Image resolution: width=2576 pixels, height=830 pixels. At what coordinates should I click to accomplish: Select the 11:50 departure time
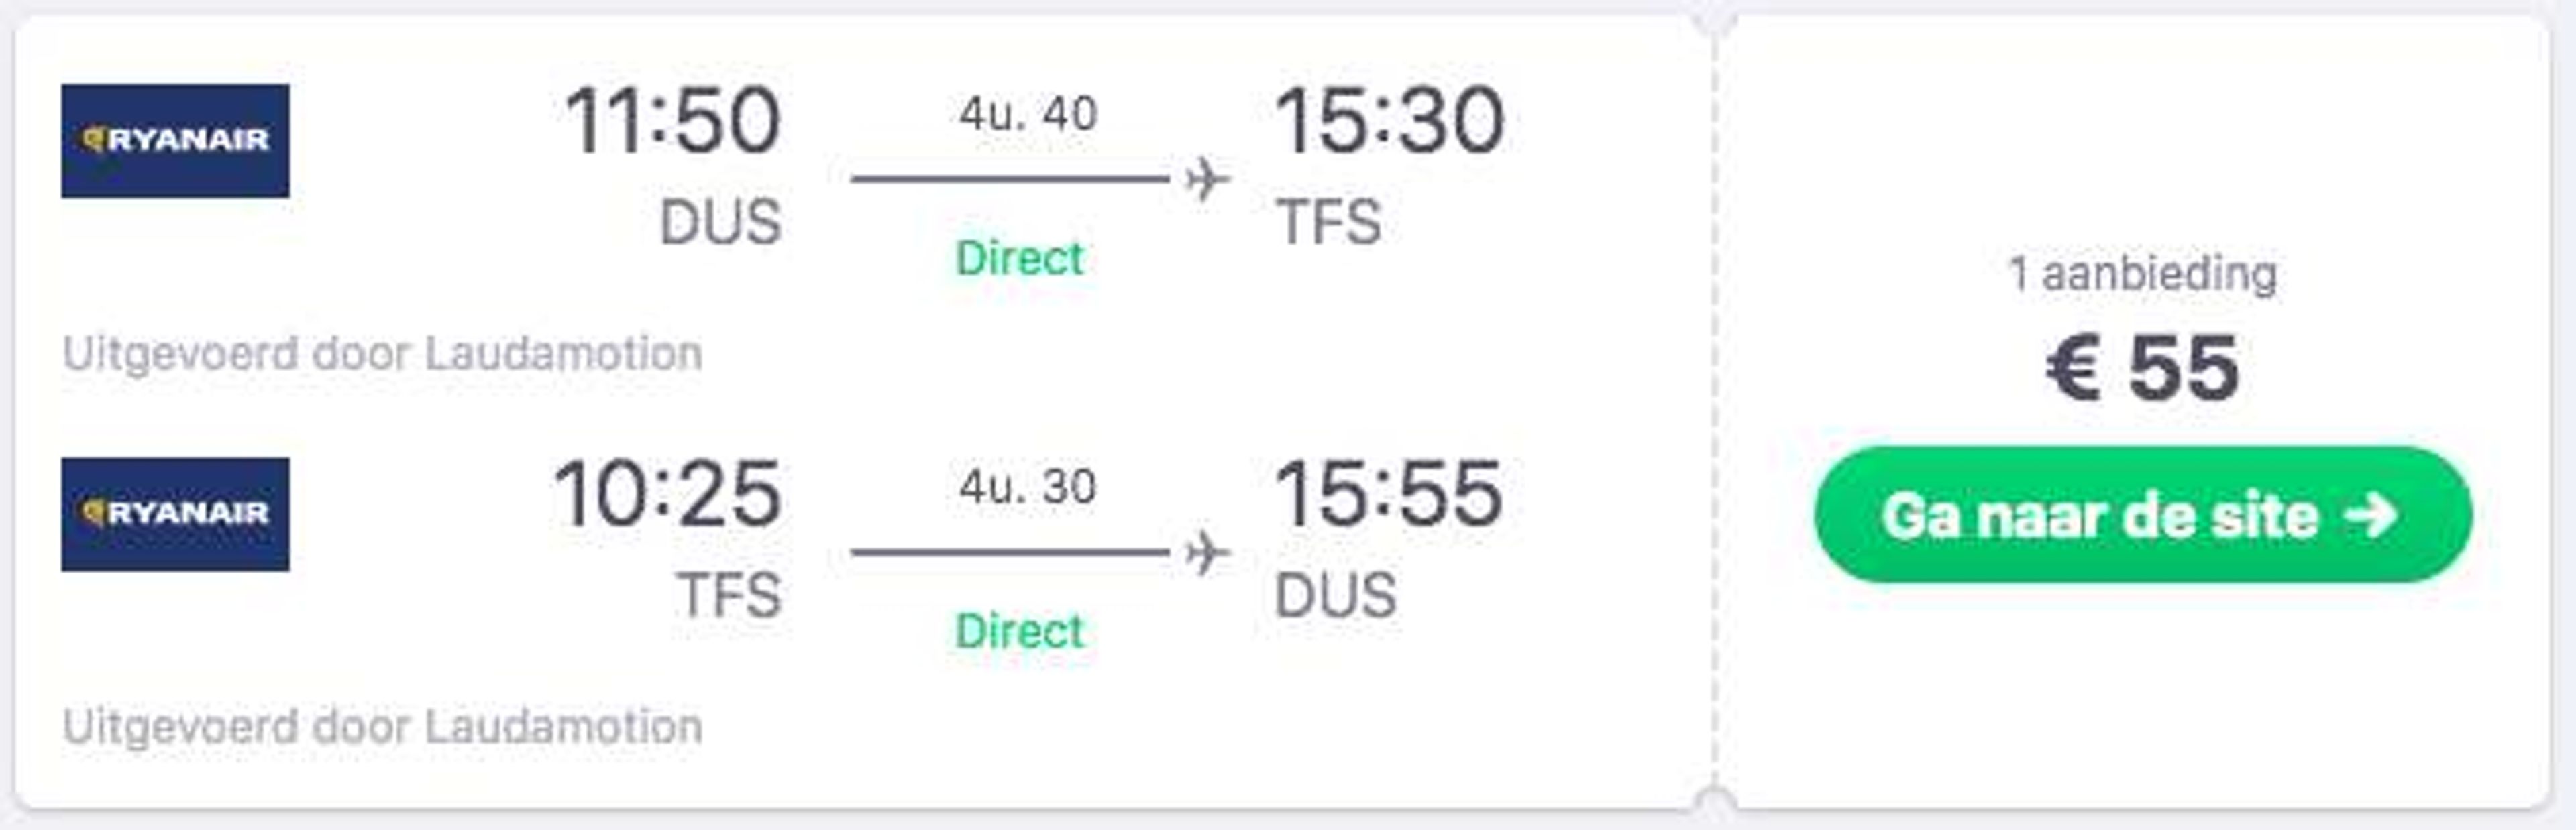672,121
